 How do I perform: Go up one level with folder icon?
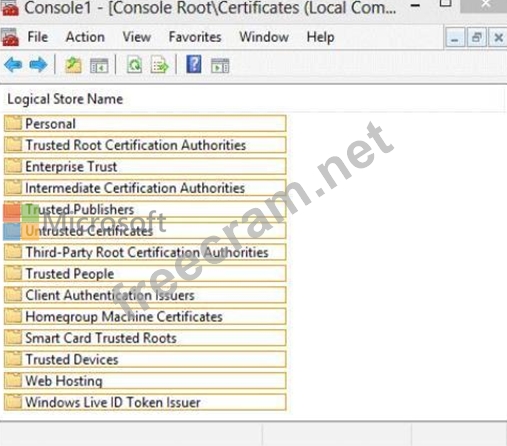(73, 65)
